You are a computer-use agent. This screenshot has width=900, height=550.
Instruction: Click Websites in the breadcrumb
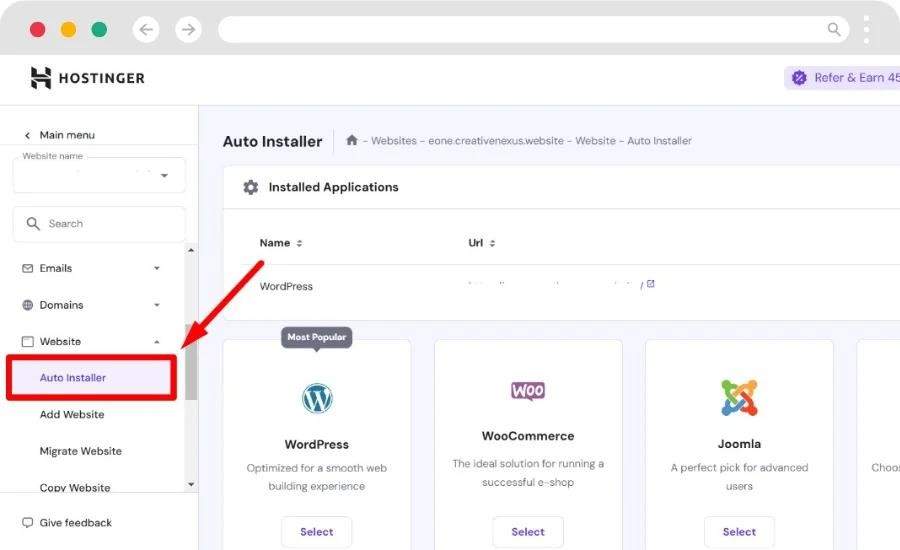[394, 141]
